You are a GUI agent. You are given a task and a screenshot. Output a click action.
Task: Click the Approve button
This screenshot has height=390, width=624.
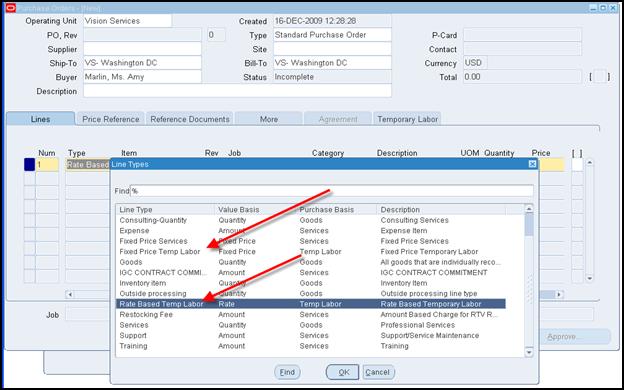pos(576,337)
